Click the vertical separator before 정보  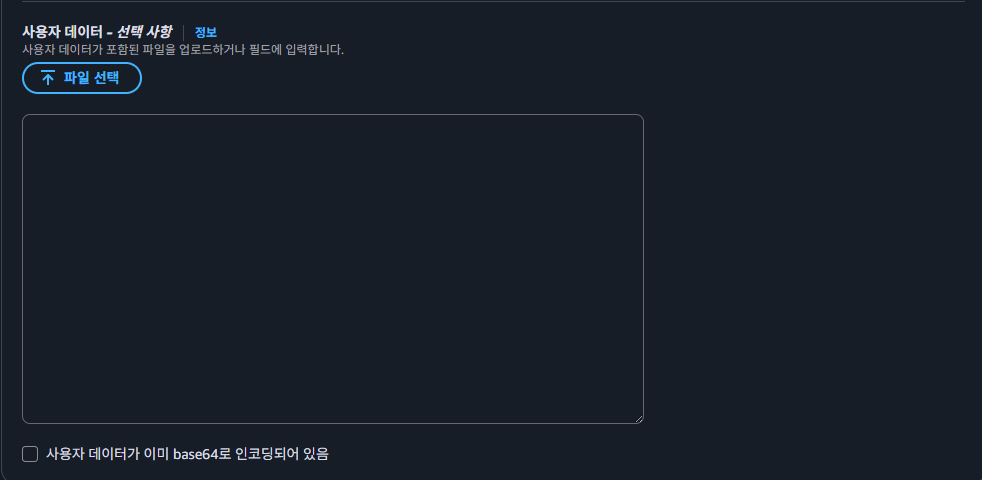click(x=184, y=32)
